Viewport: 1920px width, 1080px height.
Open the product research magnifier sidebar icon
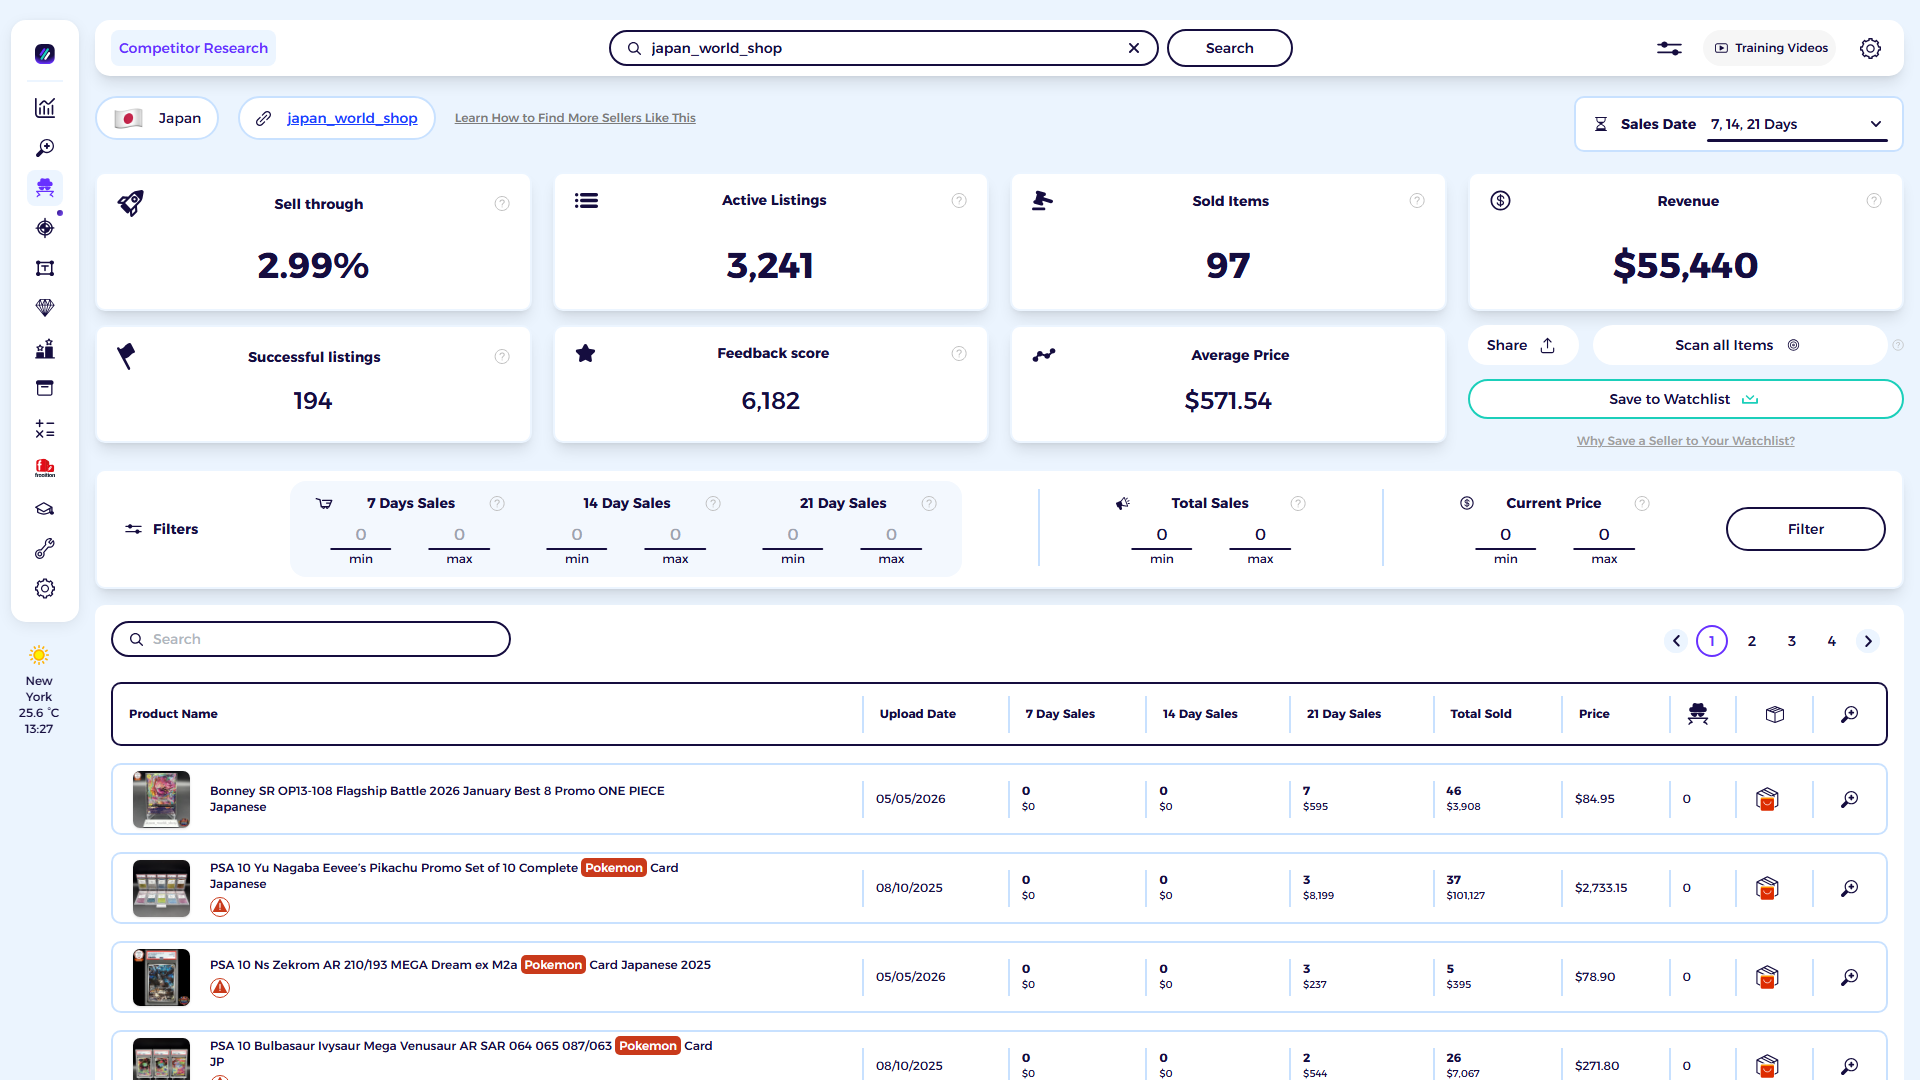[45, 148]
